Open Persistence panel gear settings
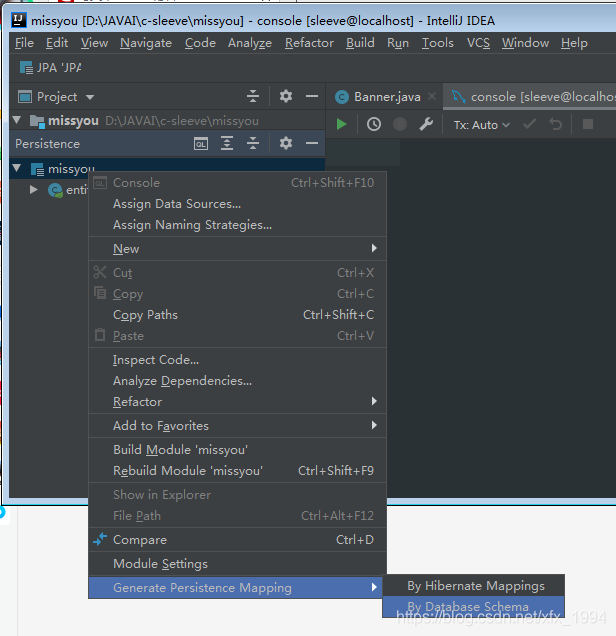 click(x=285, y=143)
